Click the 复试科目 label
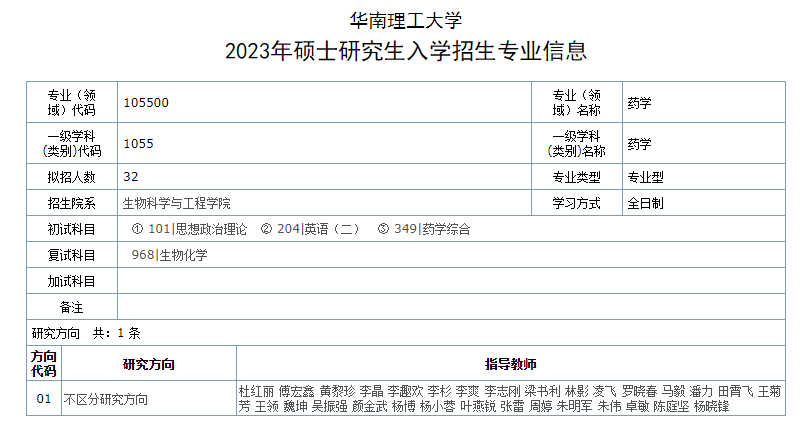The image size is (809, 441). point(72,255)
